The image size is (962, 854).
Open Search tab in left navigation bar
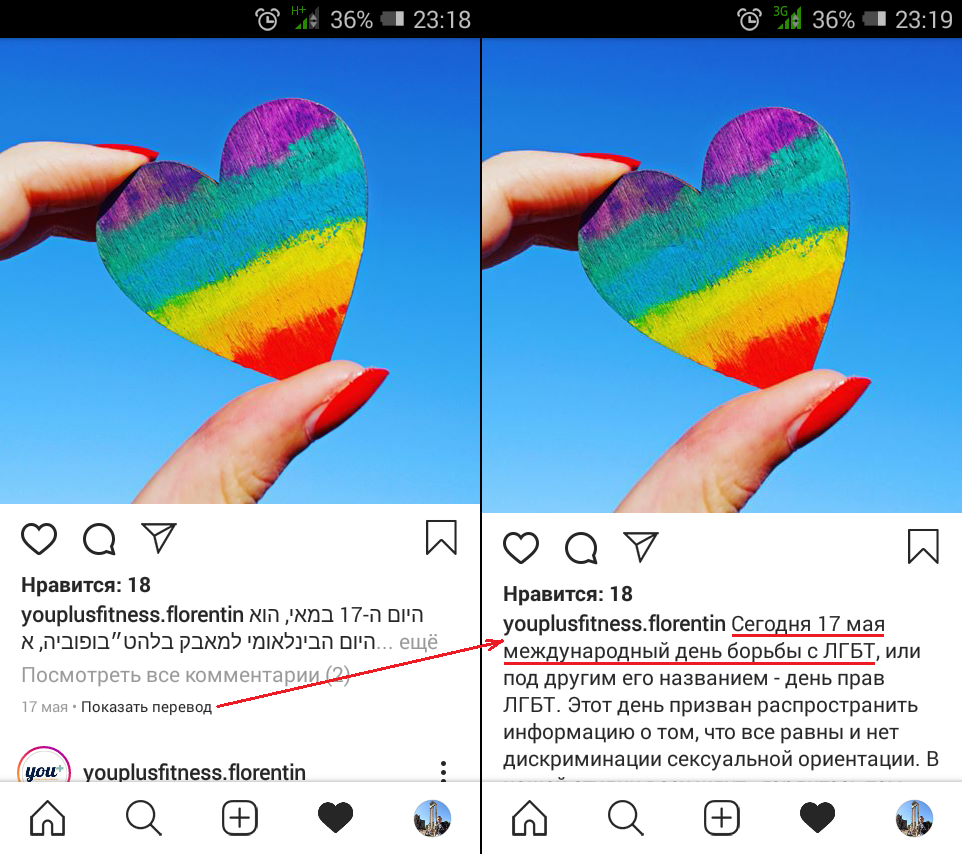click(144, 818)
